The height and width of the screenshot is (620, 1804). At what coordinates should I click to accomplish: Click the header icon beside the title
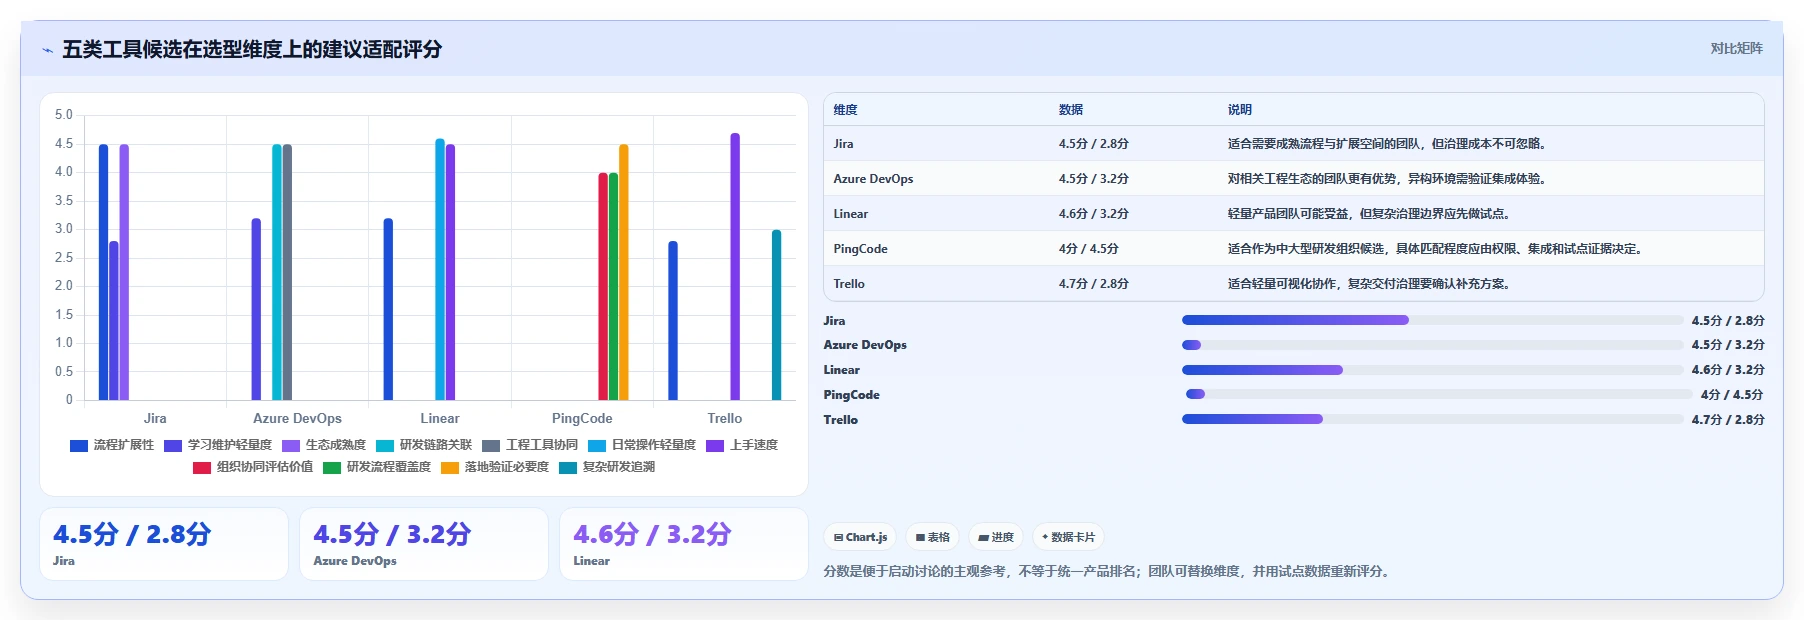click(x=47, y=50)
